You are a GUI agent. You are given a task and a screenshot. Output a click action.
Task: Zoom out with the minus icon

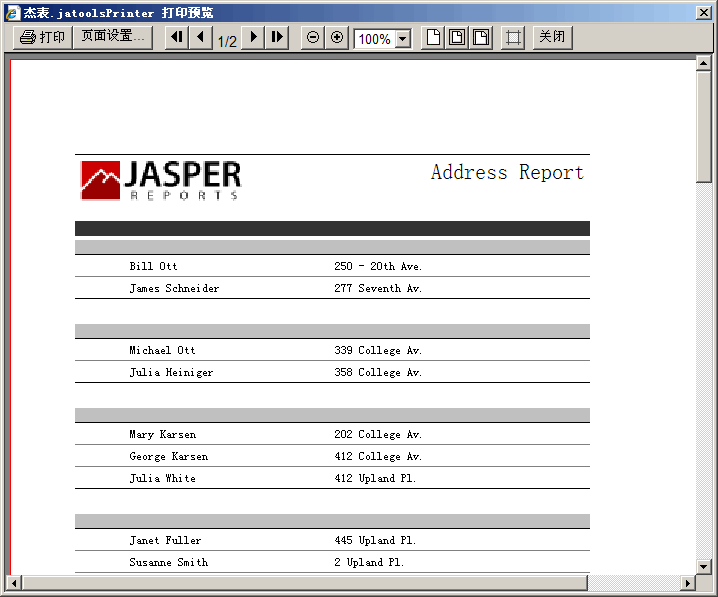coord(313,37)
